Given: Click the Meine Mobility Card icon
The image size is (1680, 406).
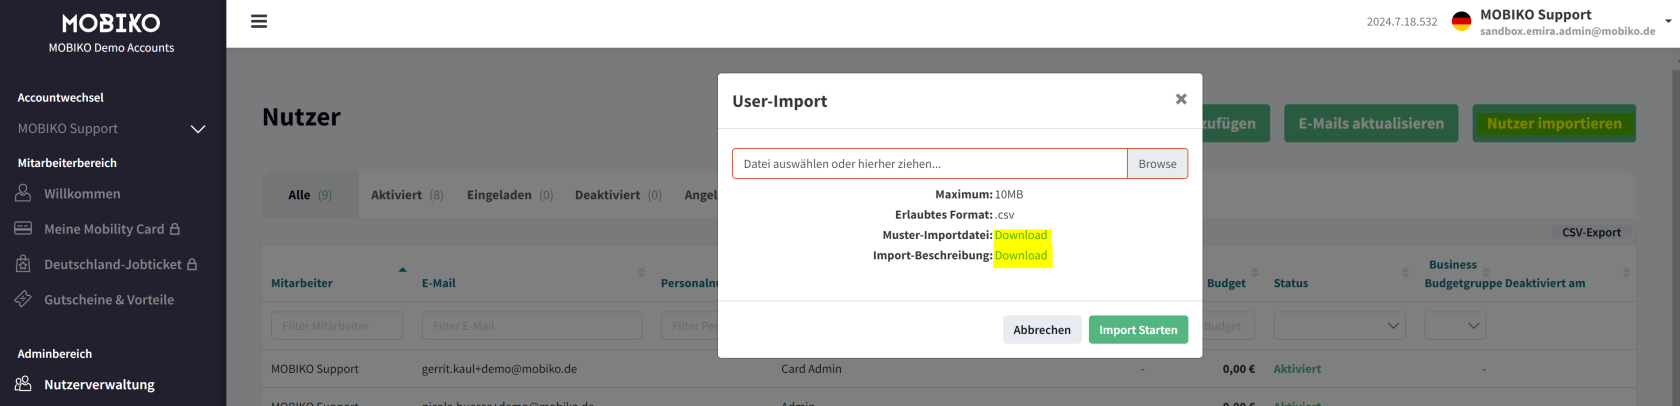Looking at the screenshot, I should pos(23,229).
